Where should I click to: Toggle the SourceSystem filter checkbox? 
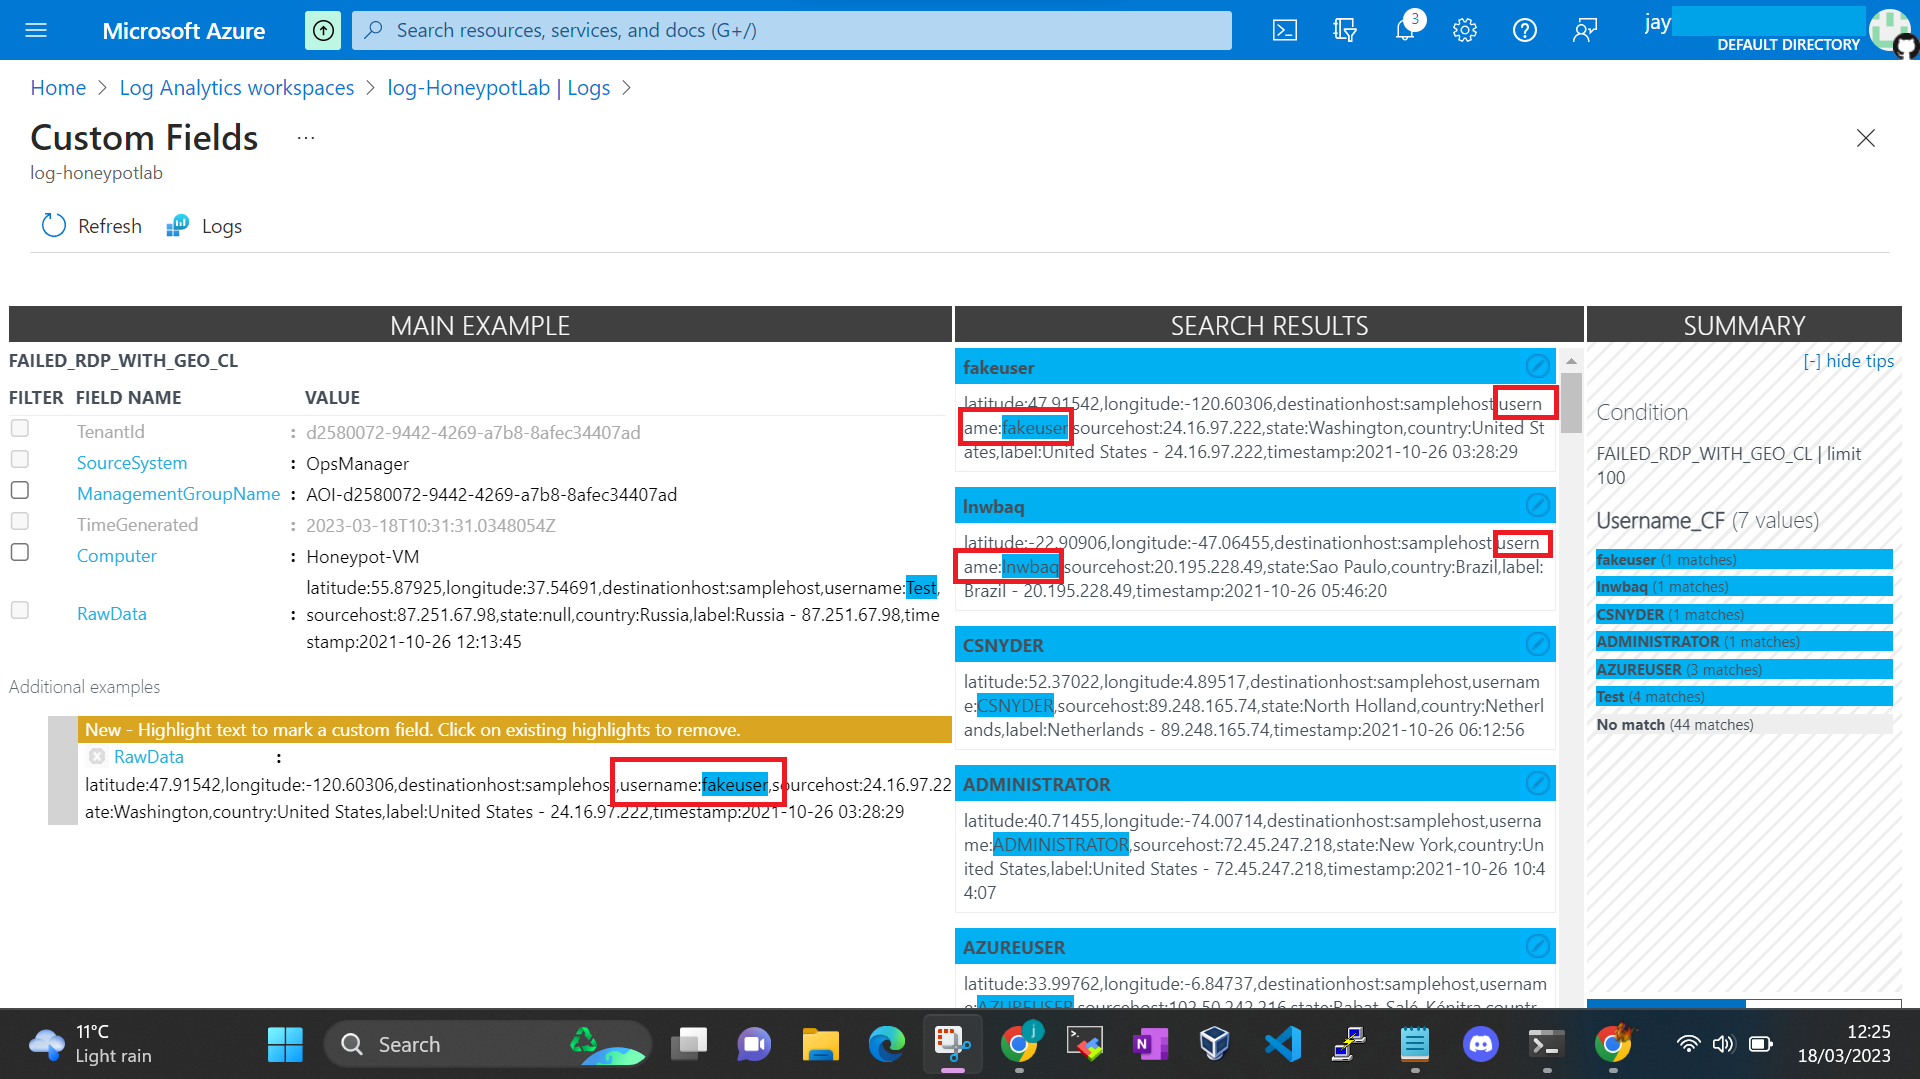coord(20,460)
